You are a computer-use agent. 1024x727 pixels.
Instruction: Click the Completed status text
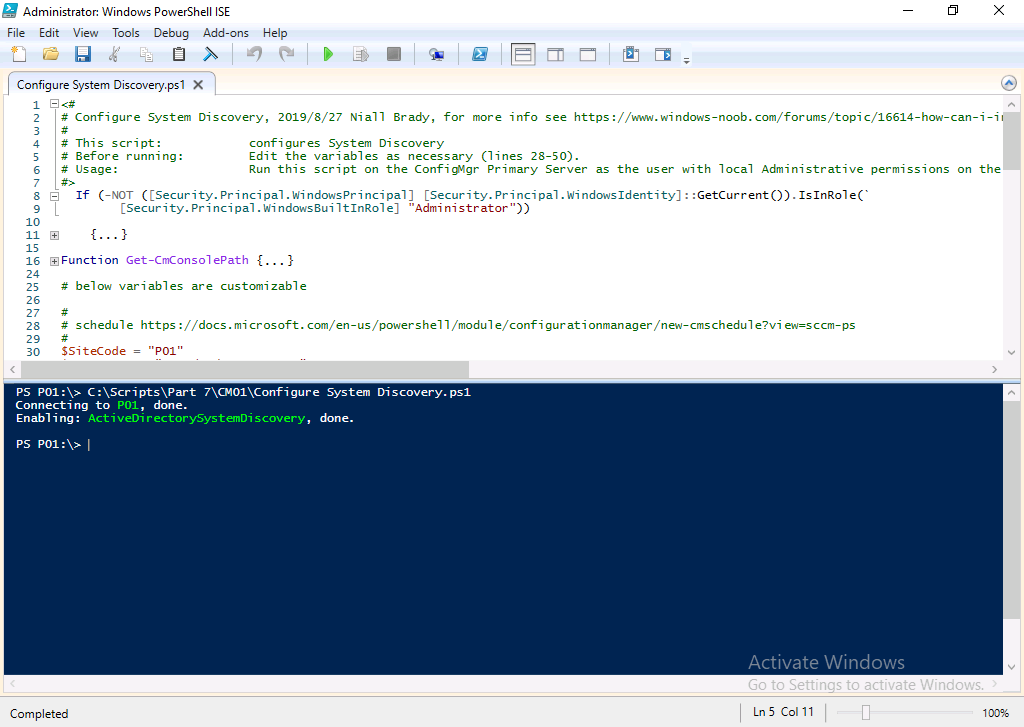[x=39, y=713]
